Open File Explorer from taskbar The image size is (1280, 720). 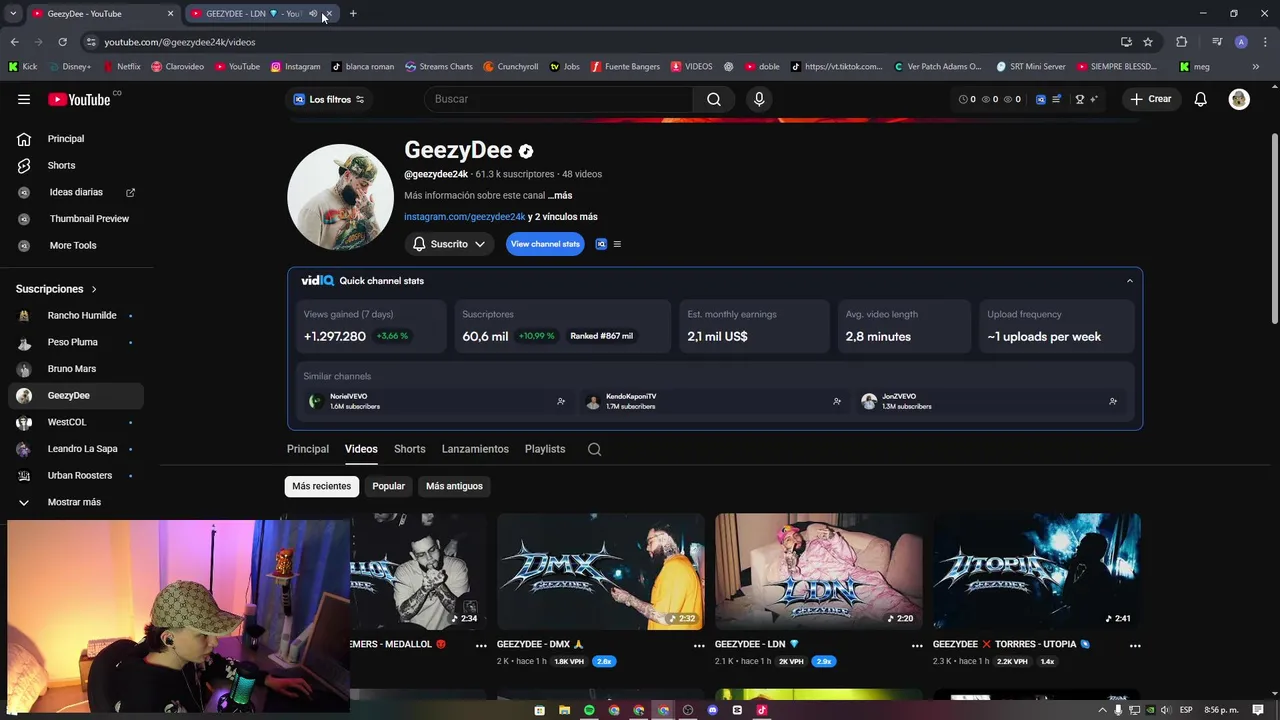(564, 710)
